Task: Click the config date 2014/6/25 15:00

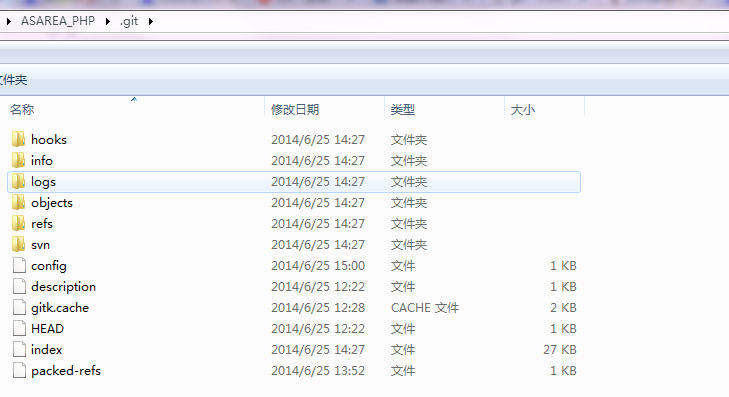Action: coord(318,265)
